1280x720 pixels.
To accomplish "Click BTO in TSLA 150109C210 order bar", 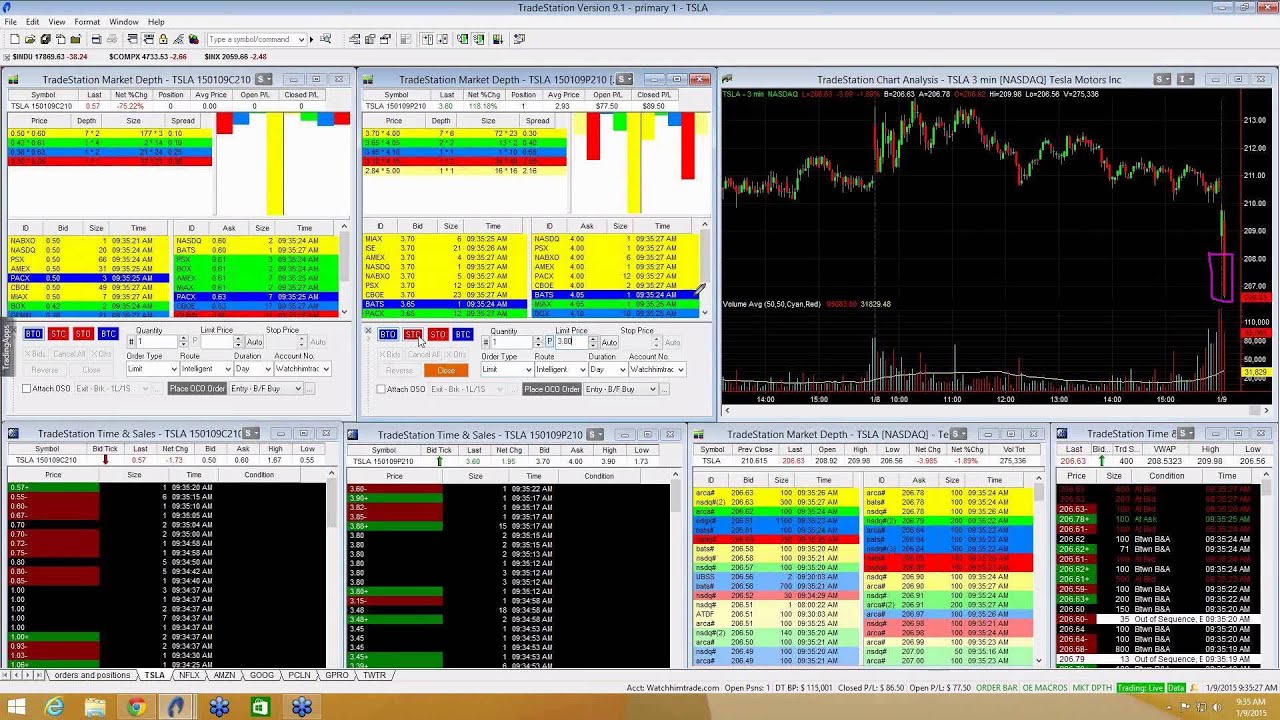I will pyautogui.click(x=33, y=334).
